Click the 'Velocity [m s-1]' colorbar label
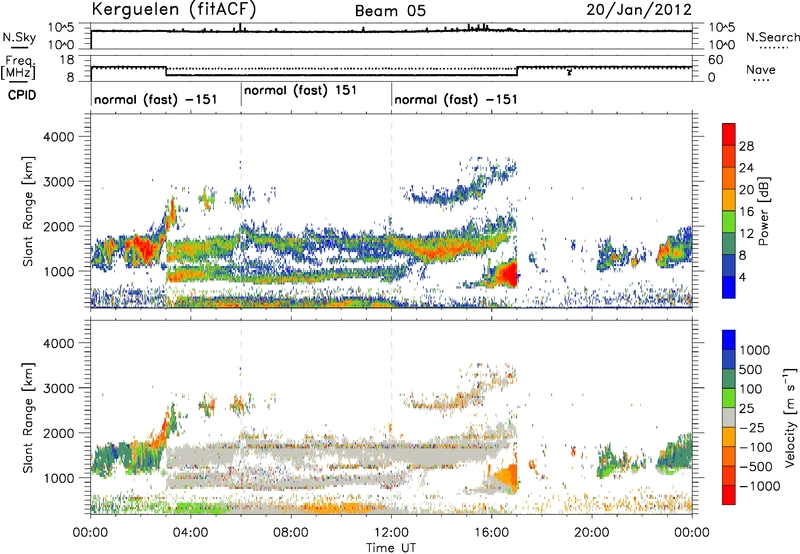 coord(790,417)
